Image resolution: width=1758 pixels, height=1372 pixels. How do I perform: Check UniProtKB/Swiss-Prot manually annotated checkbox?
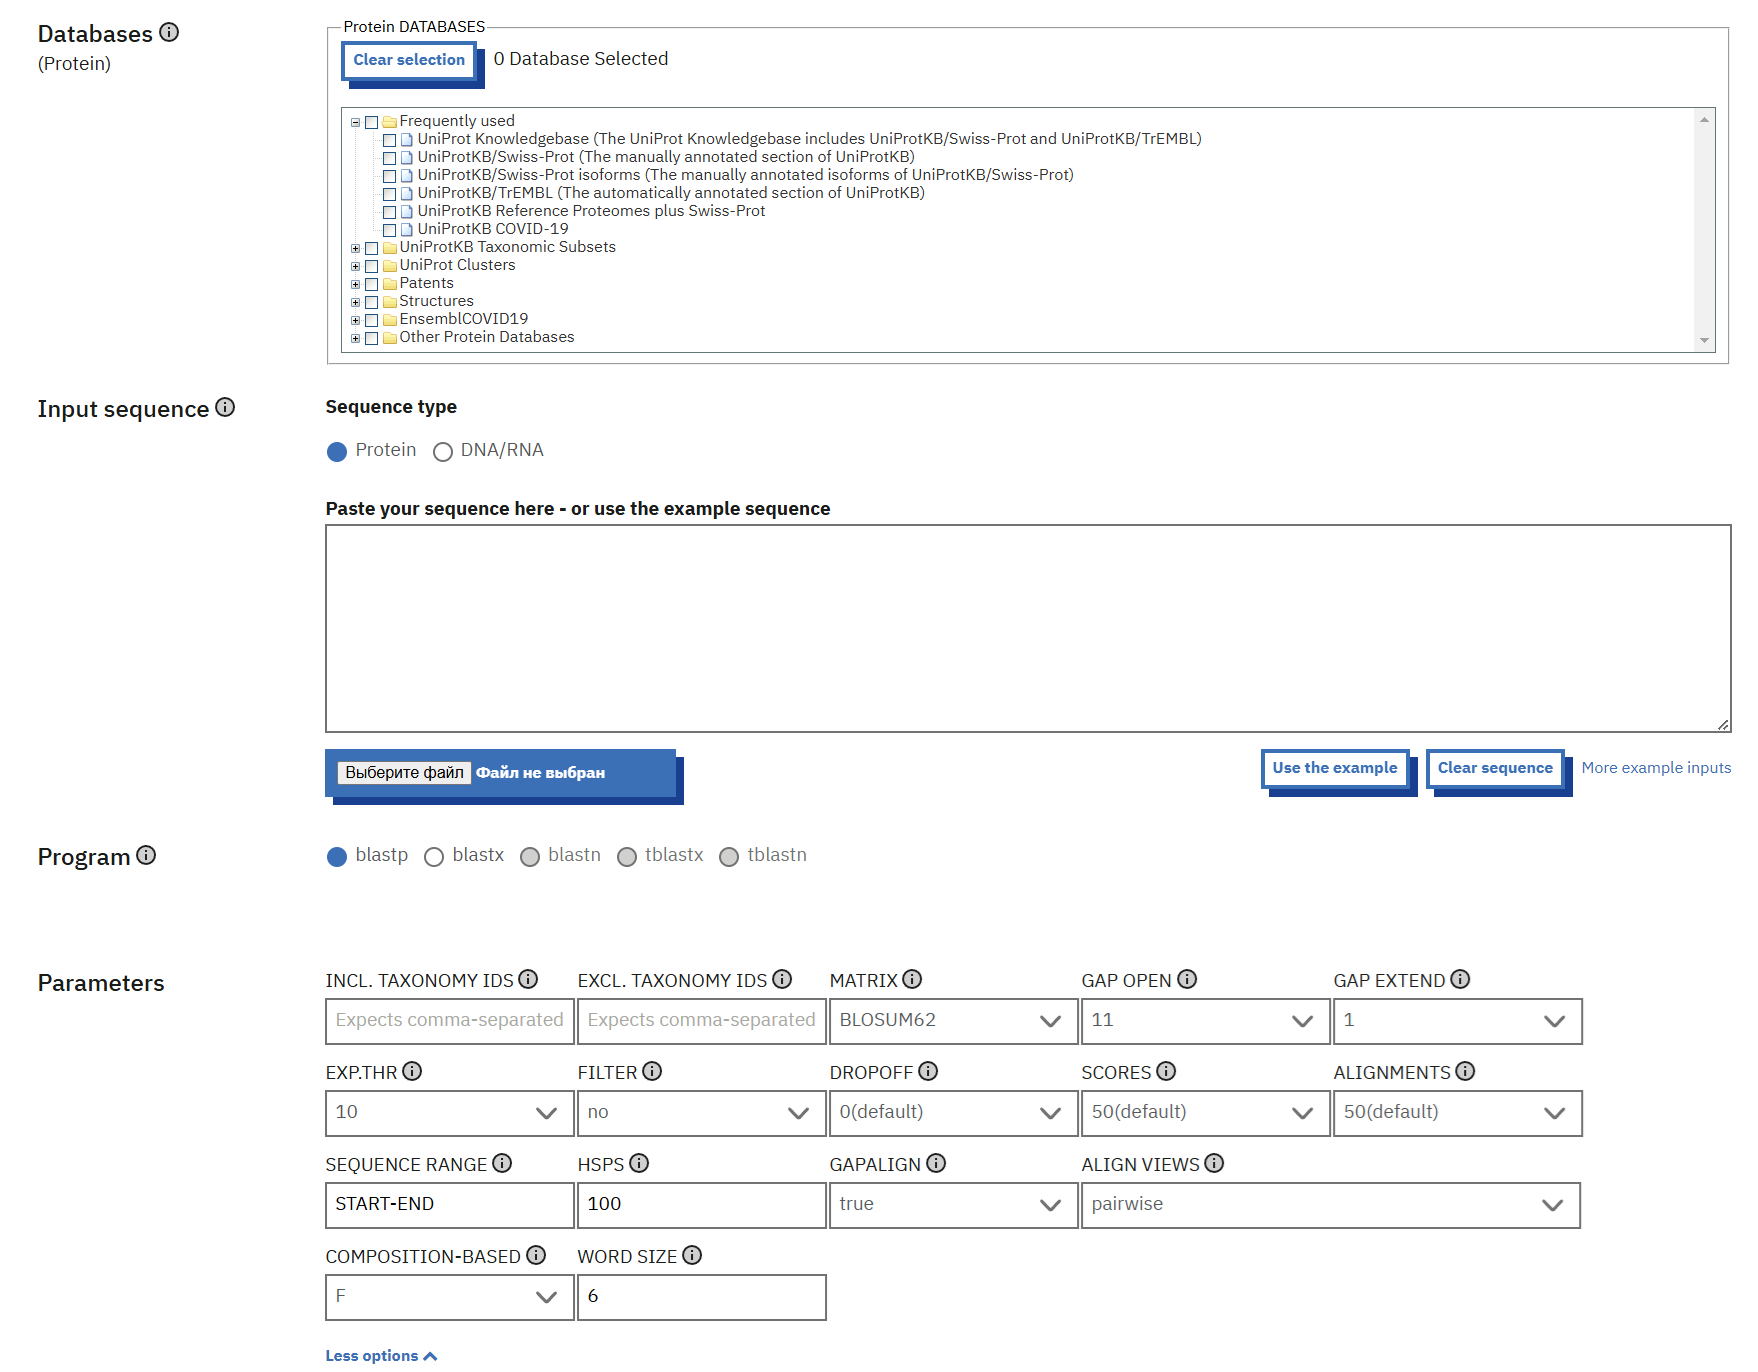390,158
